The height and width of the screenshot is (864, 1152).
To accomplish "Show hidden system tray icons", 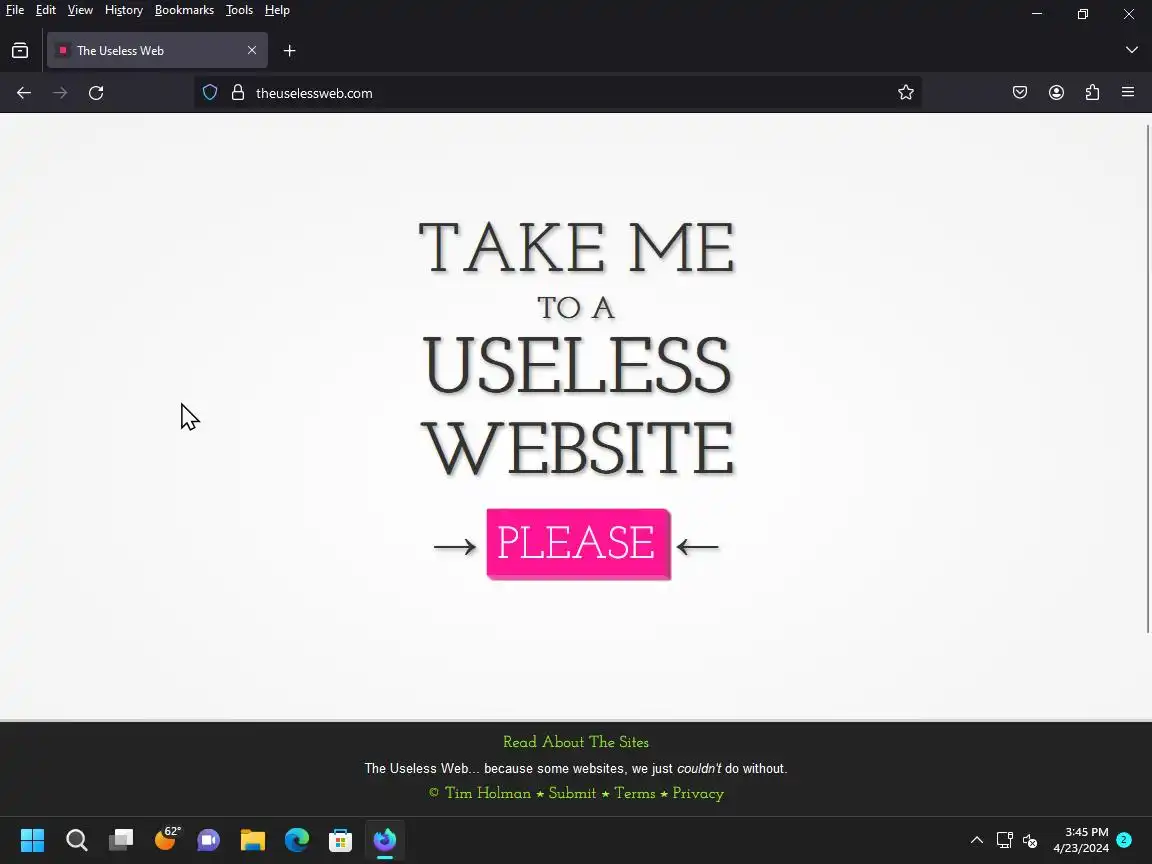I will point(976,840).
